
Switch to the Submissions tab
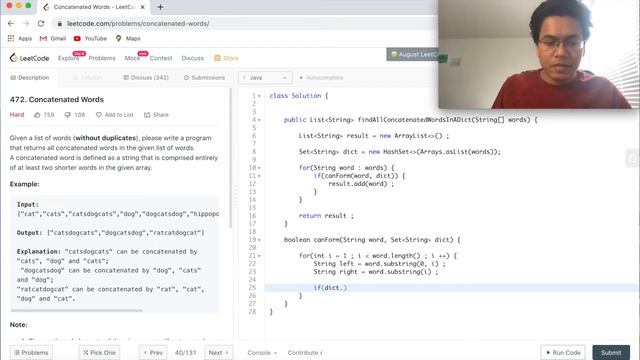204,78
